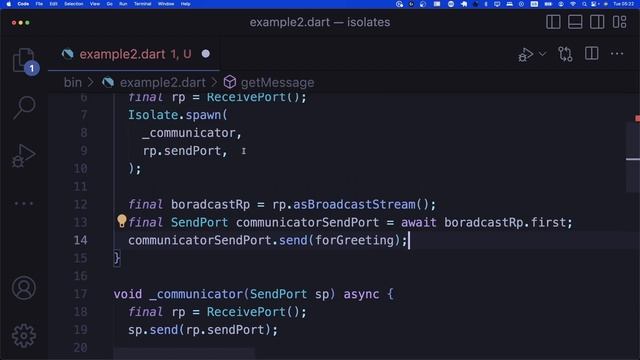640x360 pixels.
Task: Open the Help menu
Action: [186, 4]
